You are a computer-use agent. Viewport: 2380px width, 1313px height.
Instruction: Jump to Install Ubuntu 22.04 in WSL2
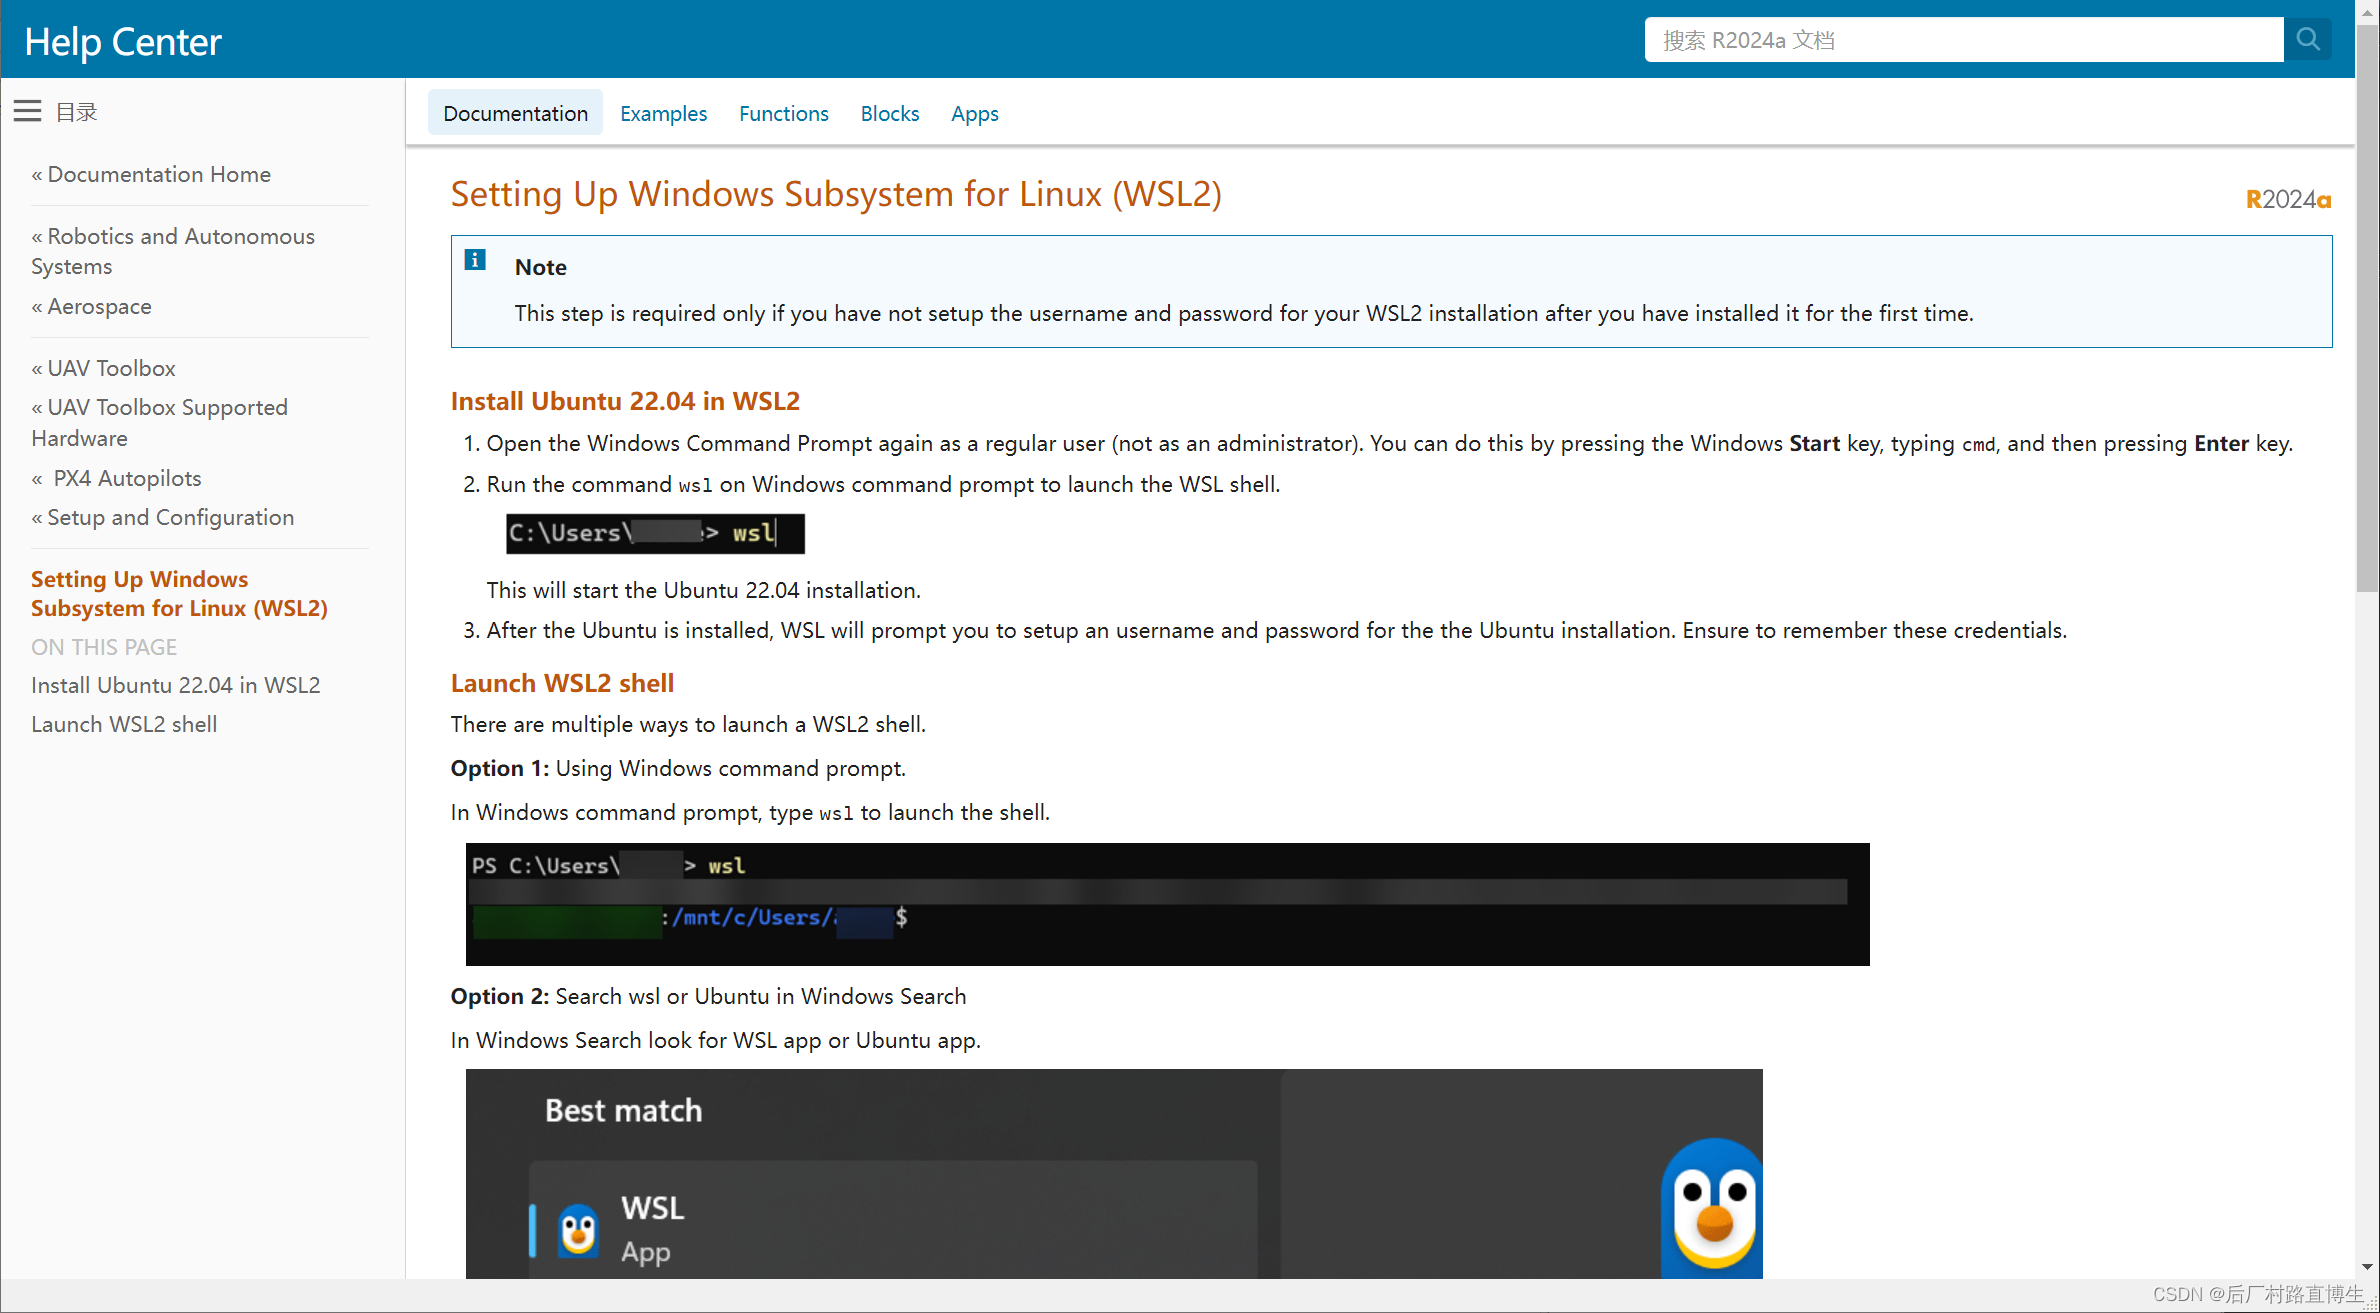(176, 685)
